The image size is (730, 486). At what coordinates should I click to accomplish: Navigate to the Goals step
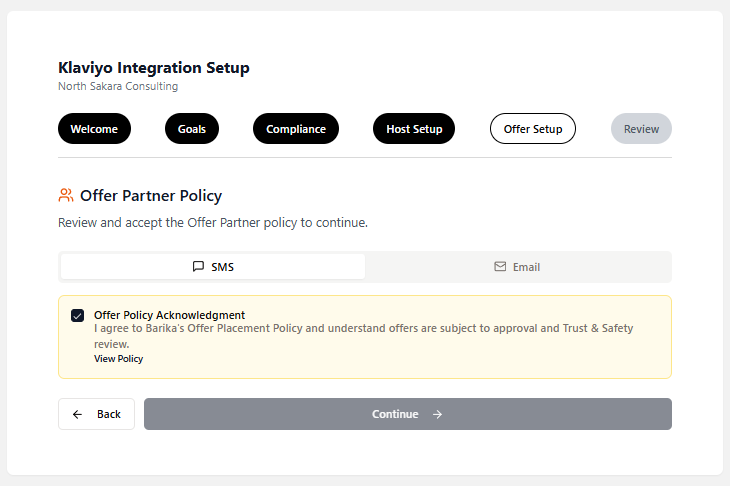192,129
